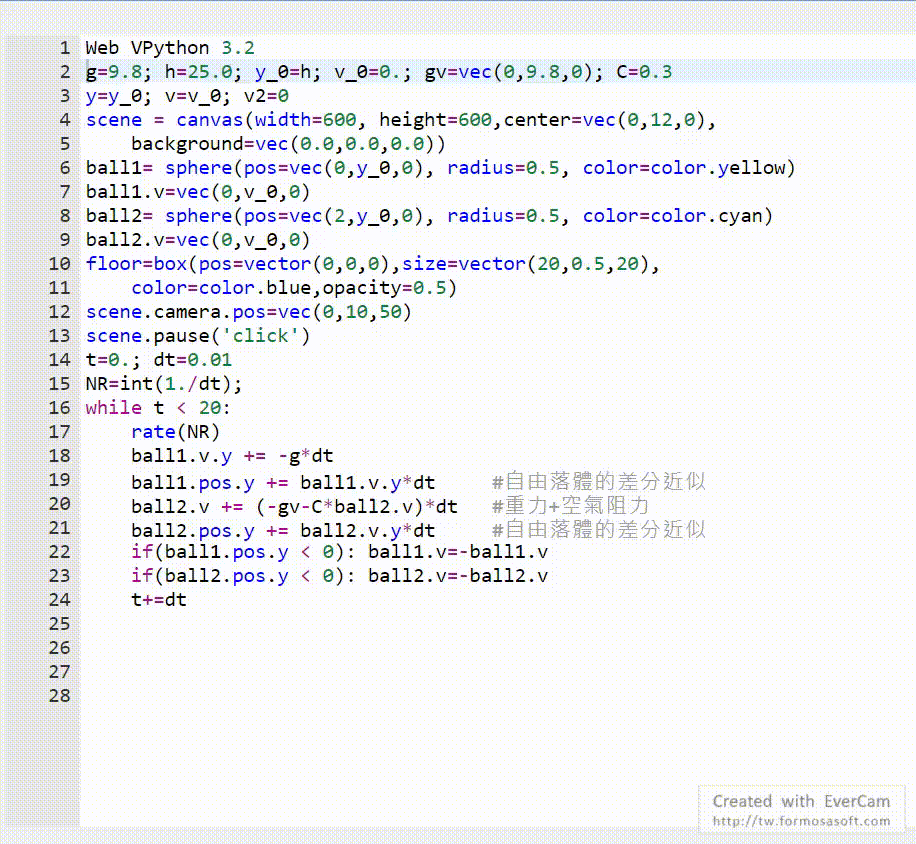Click '(-gv-C*ball2.v)*dt' on line 20
Screen dimensions: 916x844
pyautogui.click(x=356, y=506)
